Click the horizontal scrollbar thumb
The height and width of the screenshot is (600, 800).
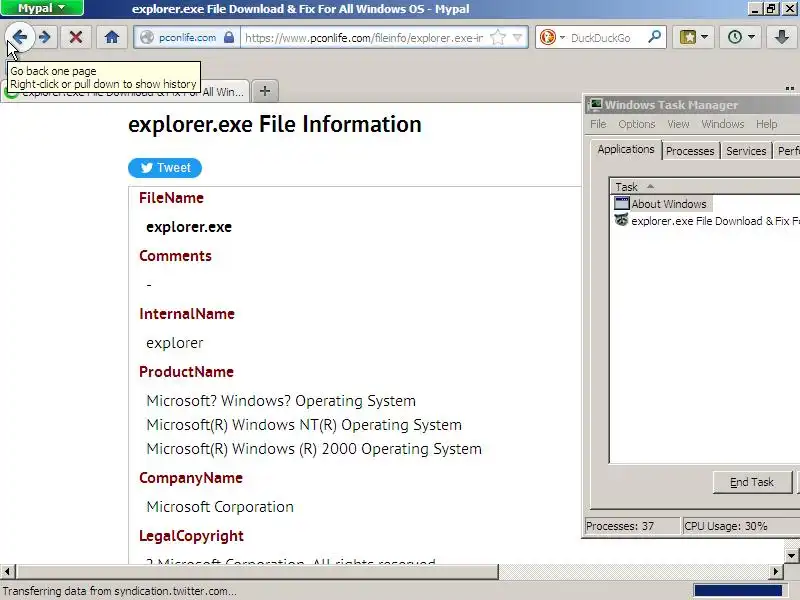tap(257, 571)
